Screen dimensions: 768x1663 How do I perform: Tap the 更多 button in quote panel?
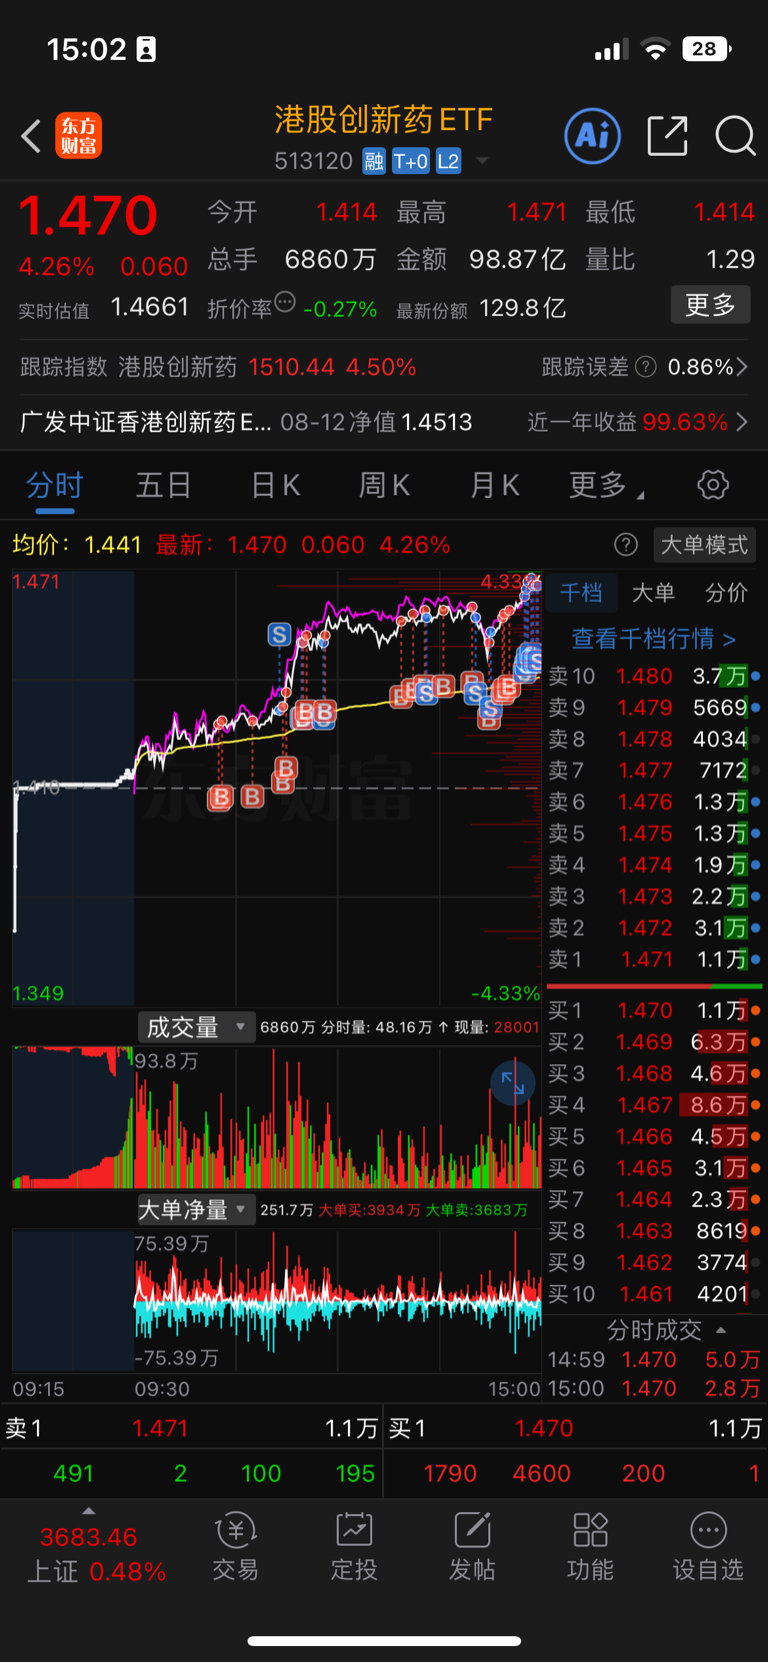click(710, 305)
